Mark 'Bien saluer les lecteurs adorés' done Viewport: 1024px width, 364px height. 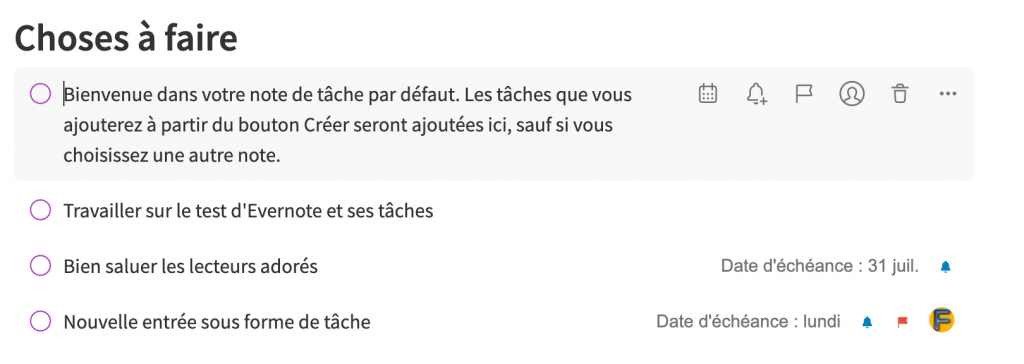point(40,266)
